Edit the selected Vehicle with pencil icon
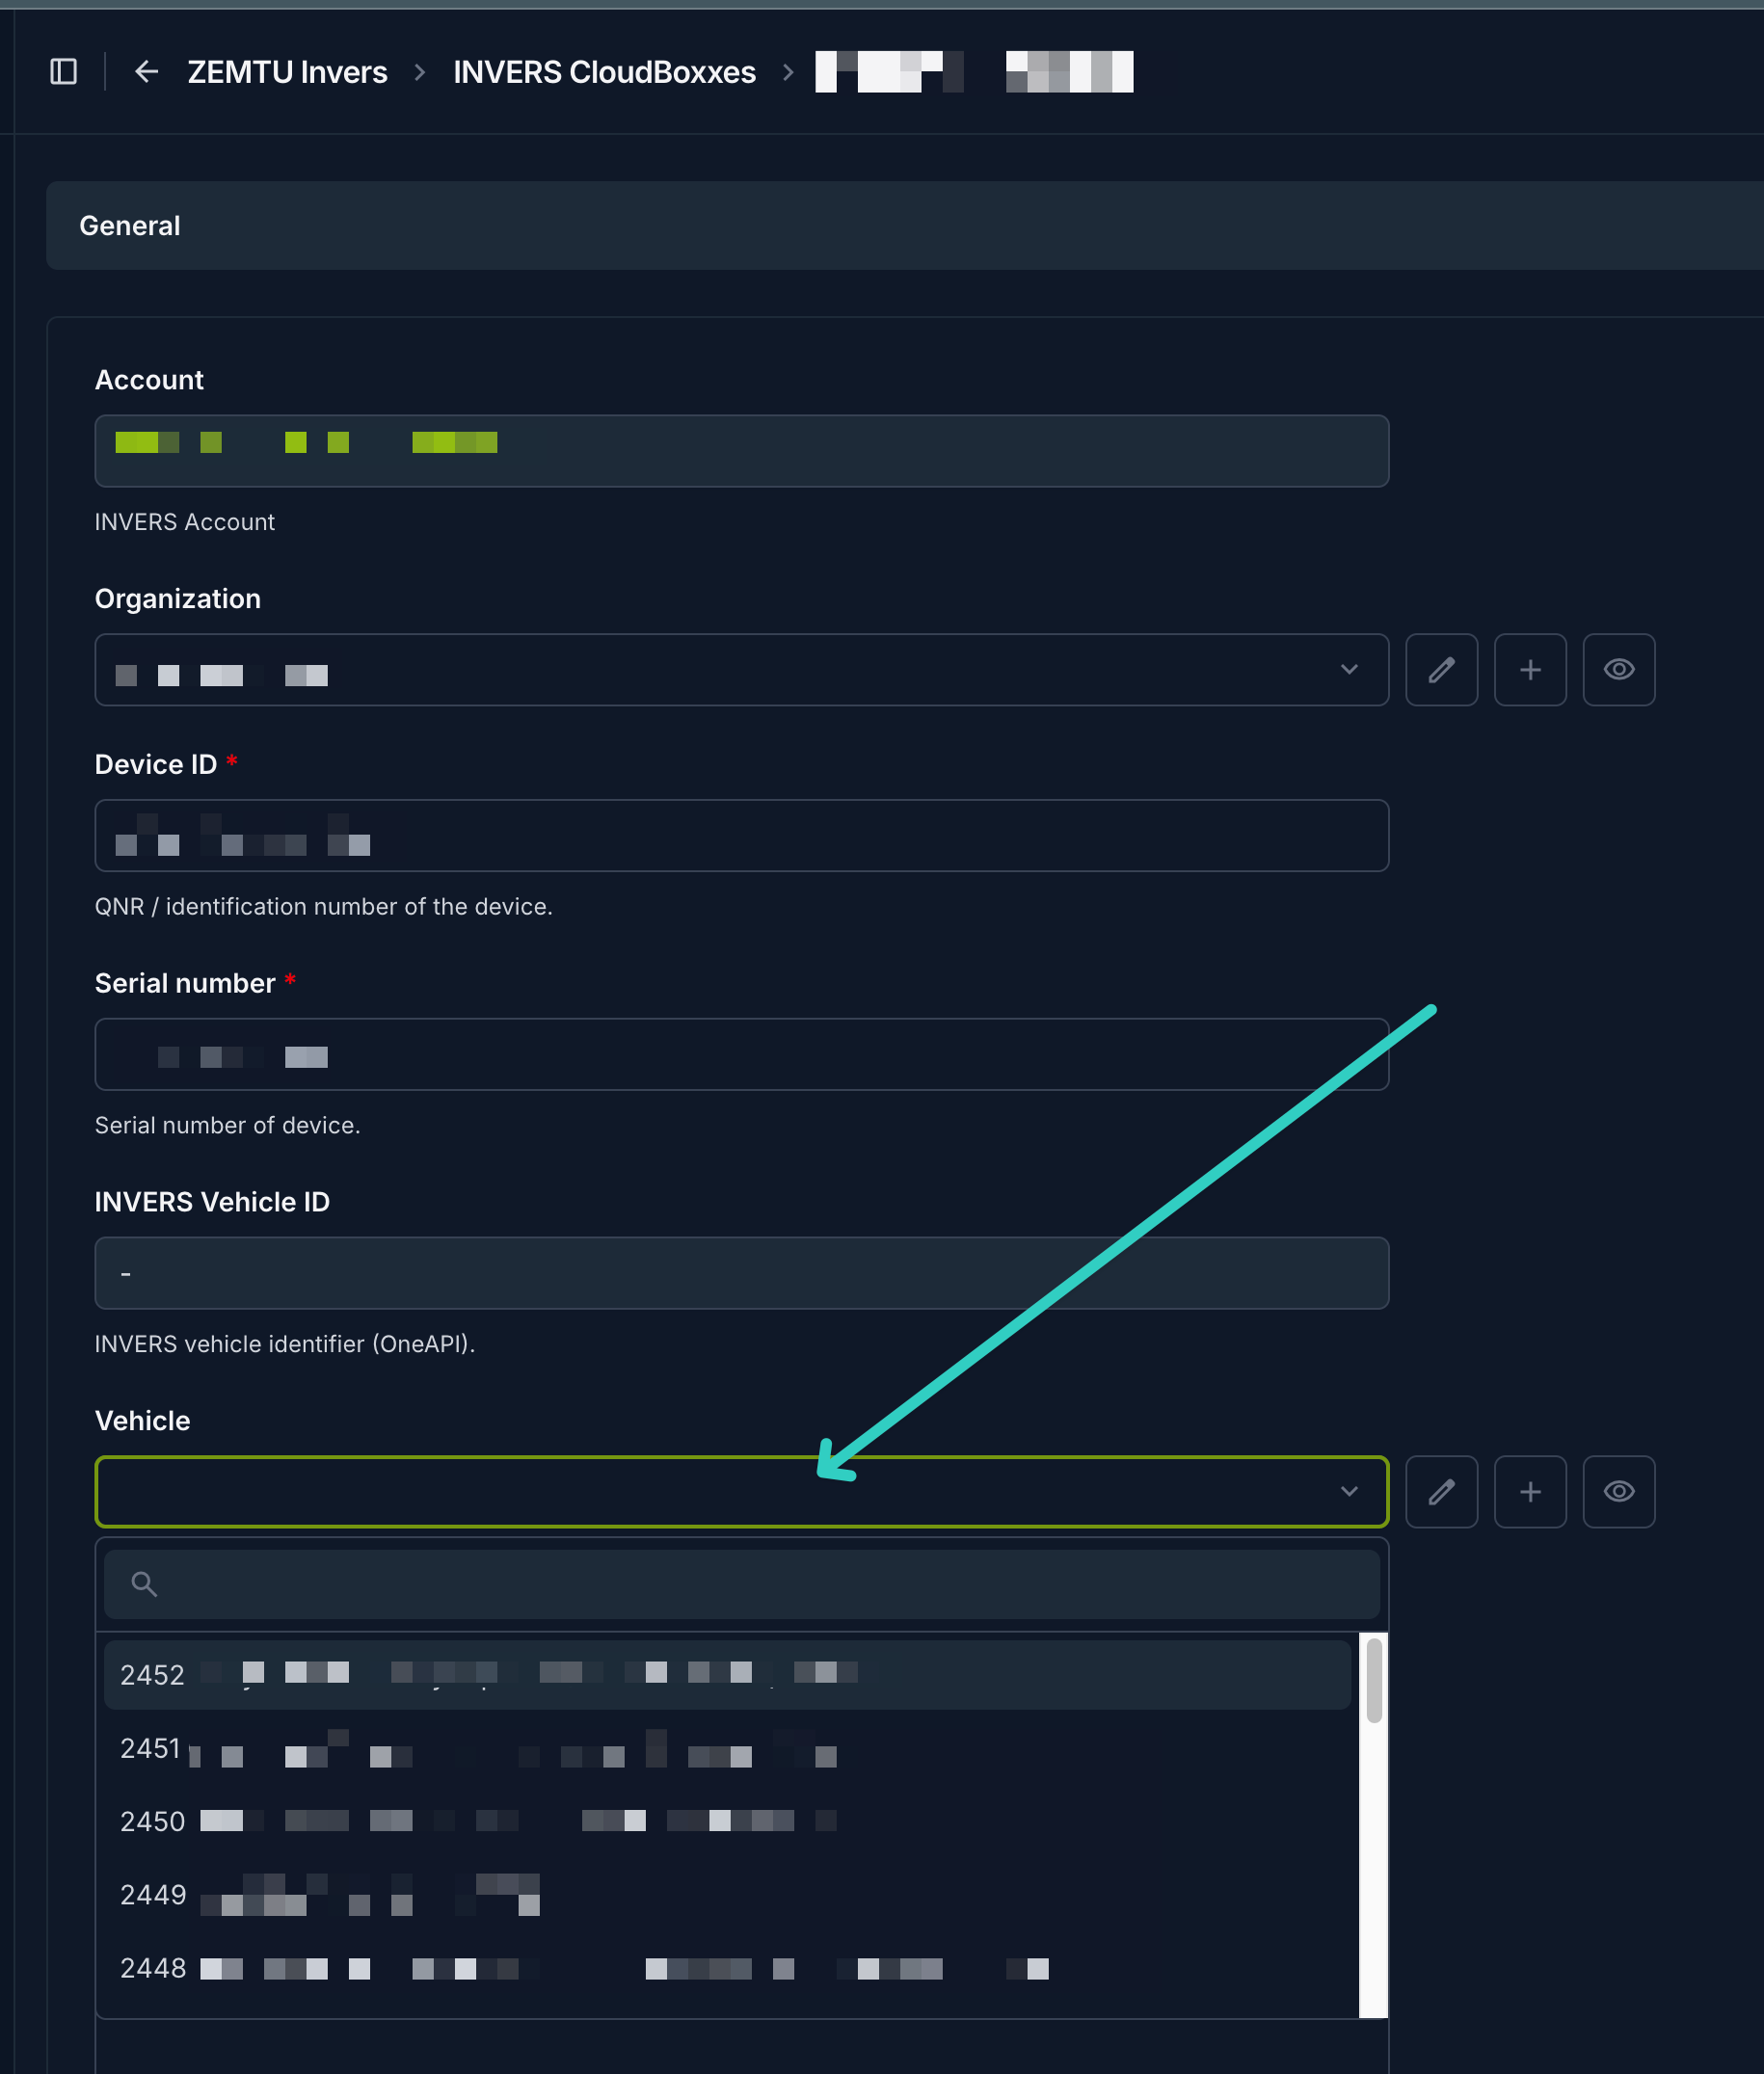The height and width of the screenshot is (2074, 1764). (1441, 1492)
